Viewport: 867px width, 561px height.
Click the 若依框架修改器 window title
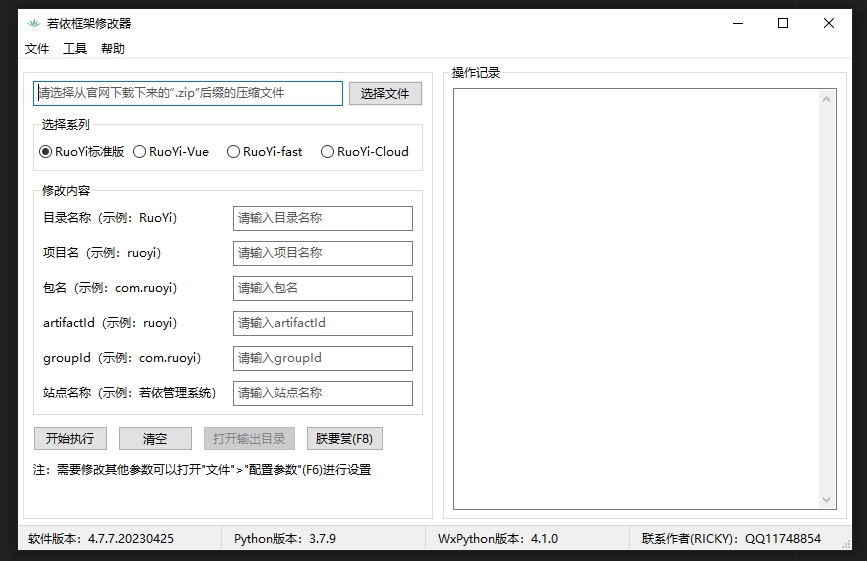click(x=89, y=24)
